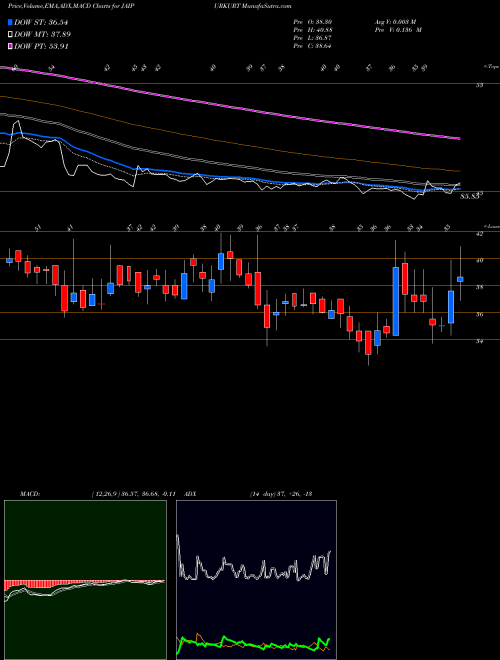
Task: Click the 'MACD:' panel label
Action: click(29, 494)
